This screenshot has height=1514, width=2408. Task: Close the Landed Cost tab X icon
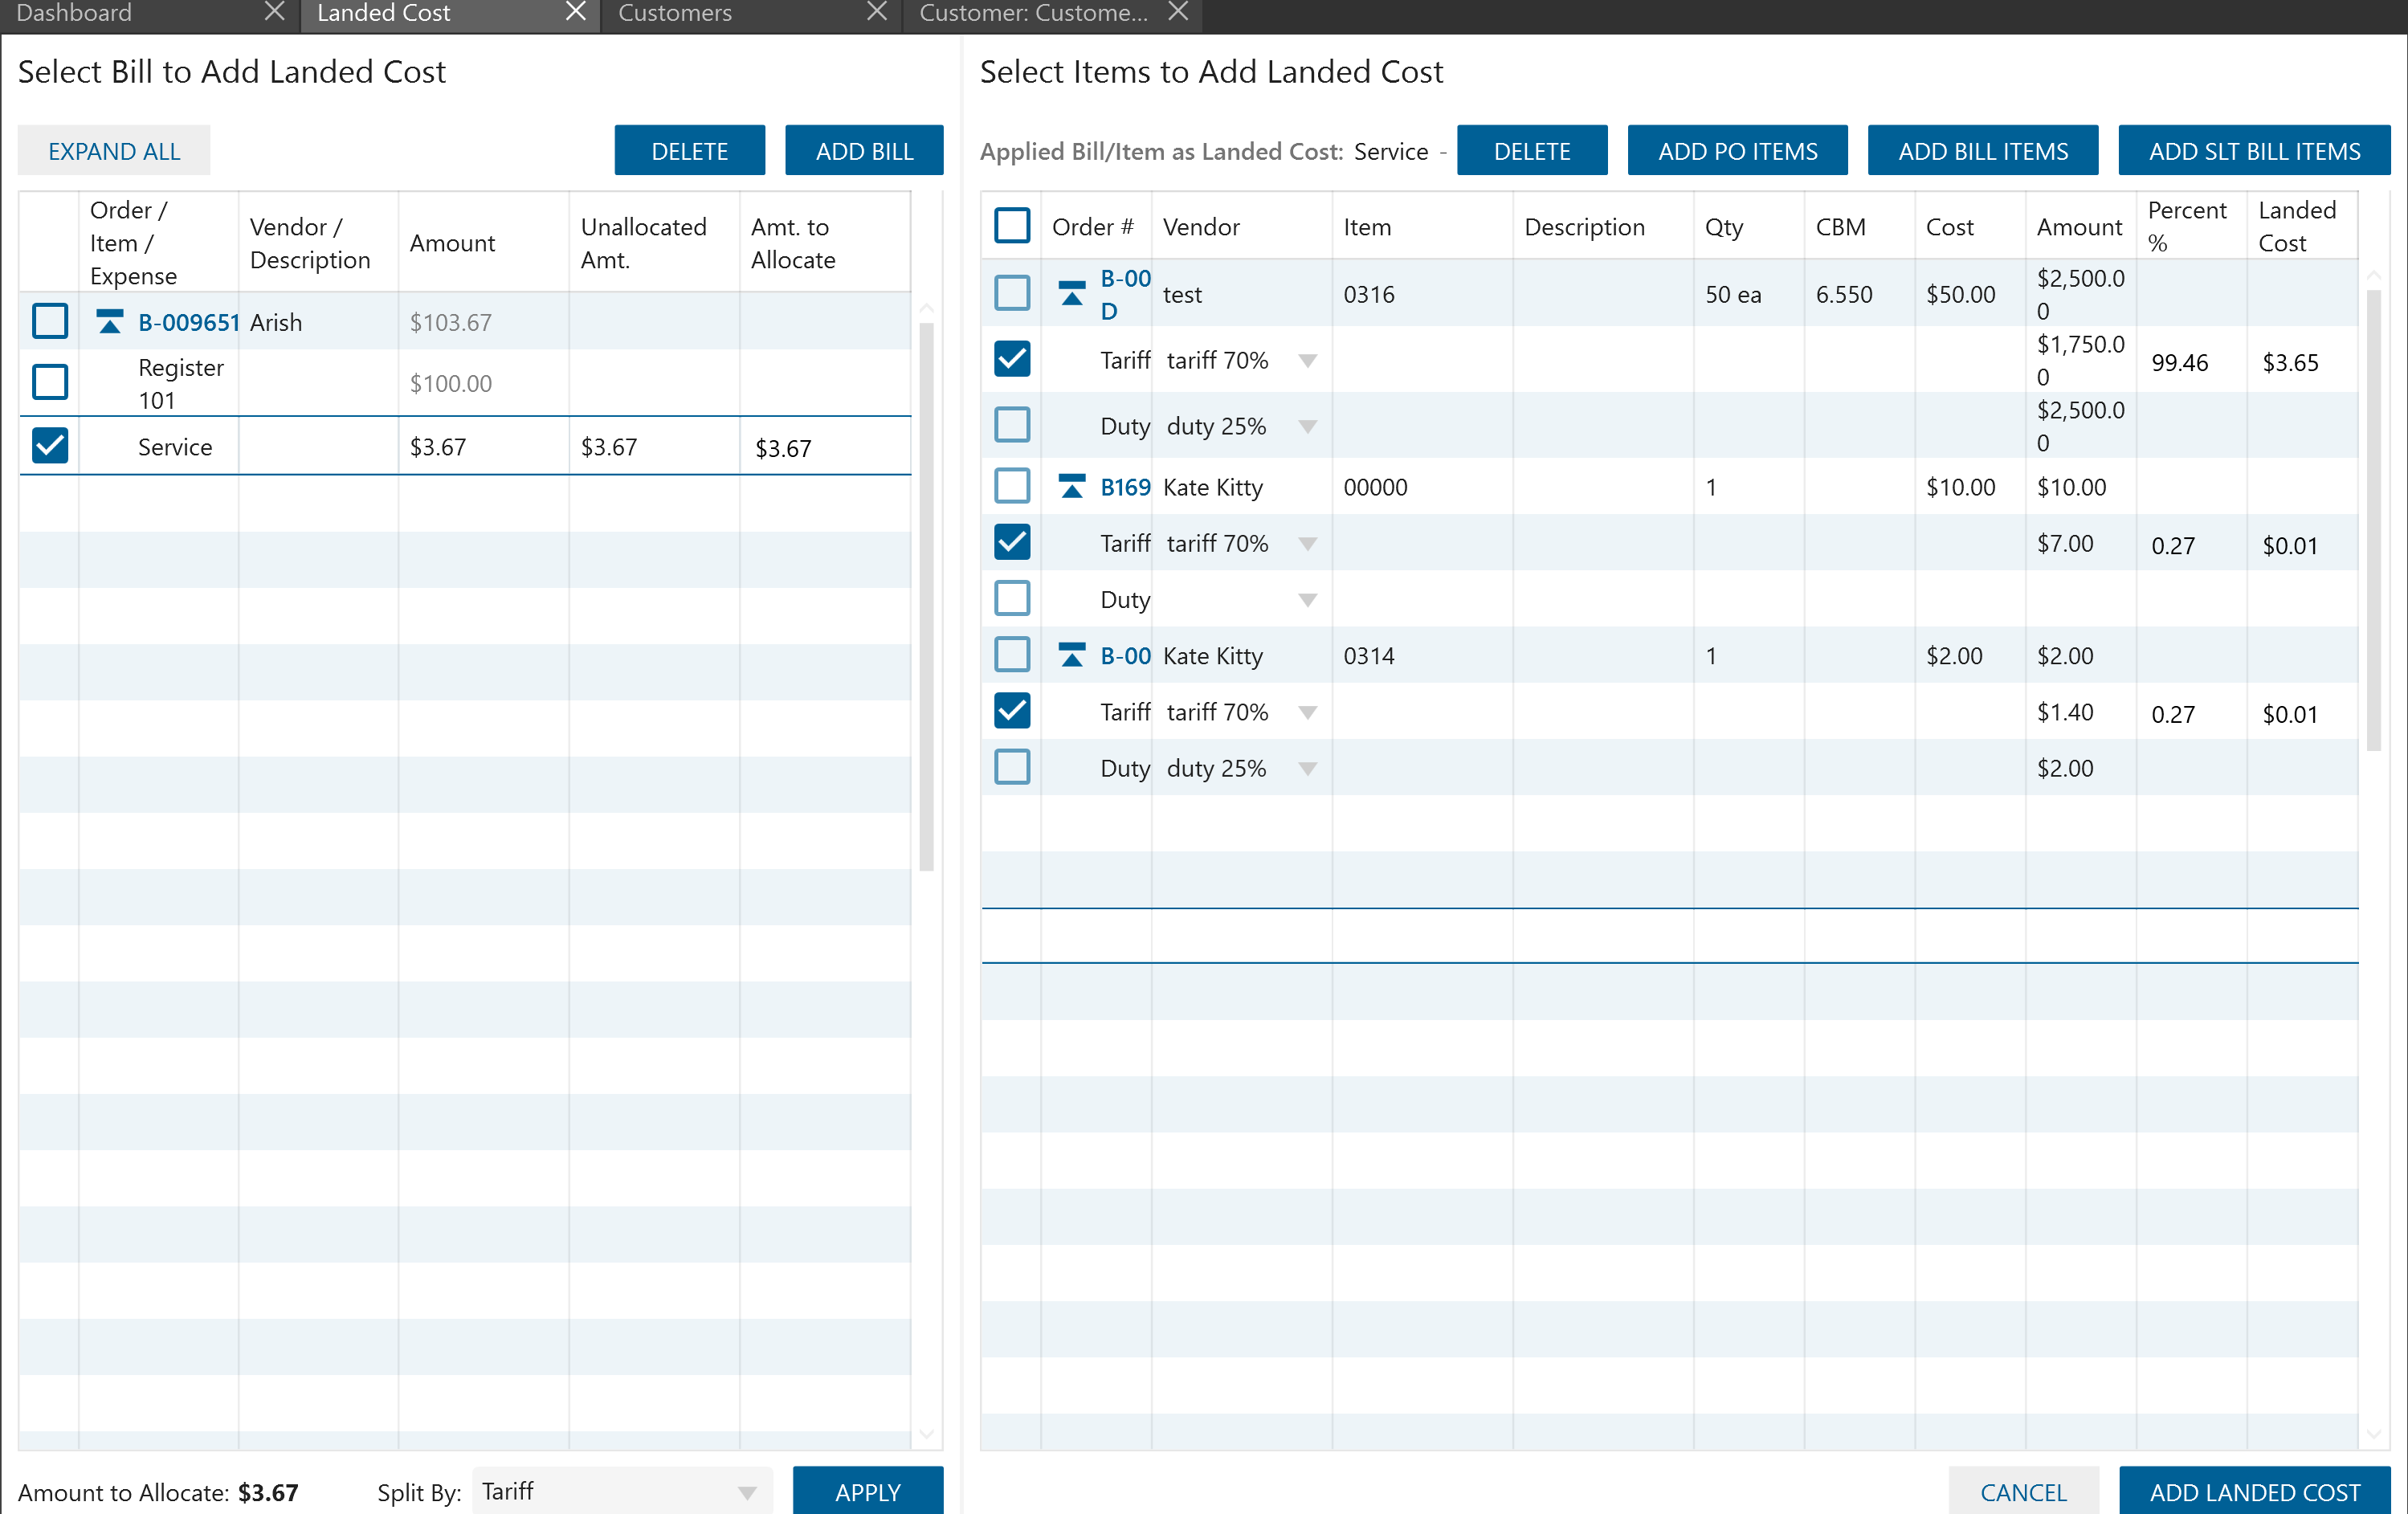(576, 12)
